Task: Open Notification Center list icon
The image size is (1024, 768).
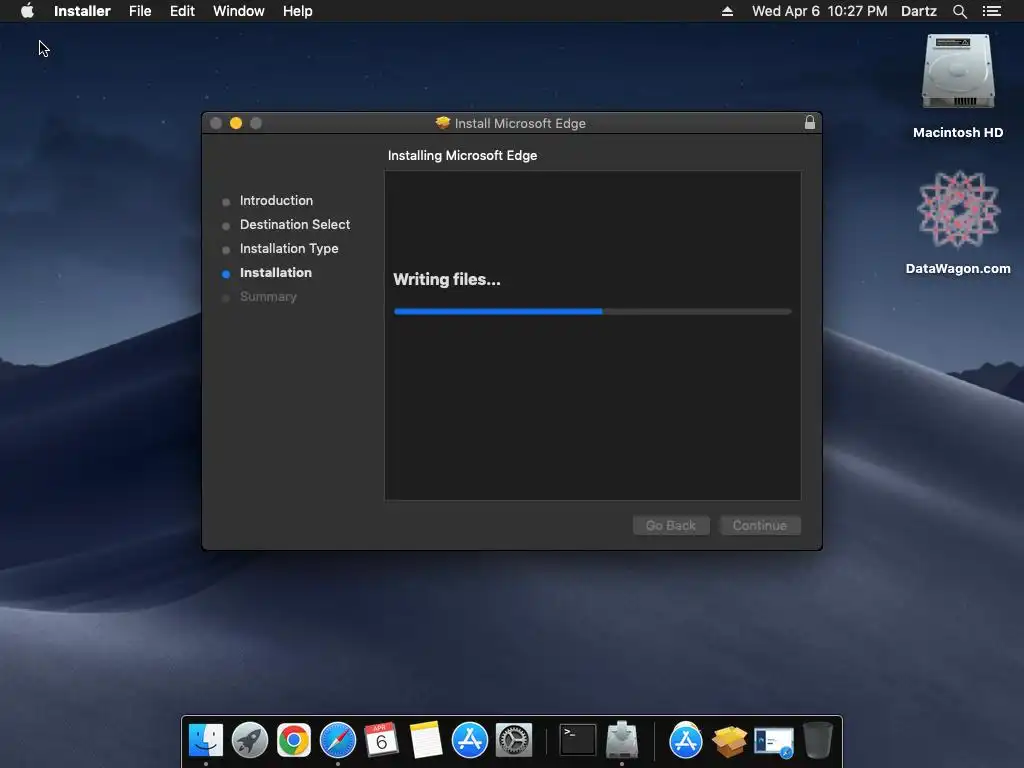Action: pyautogui.click(x=991, y=11)
